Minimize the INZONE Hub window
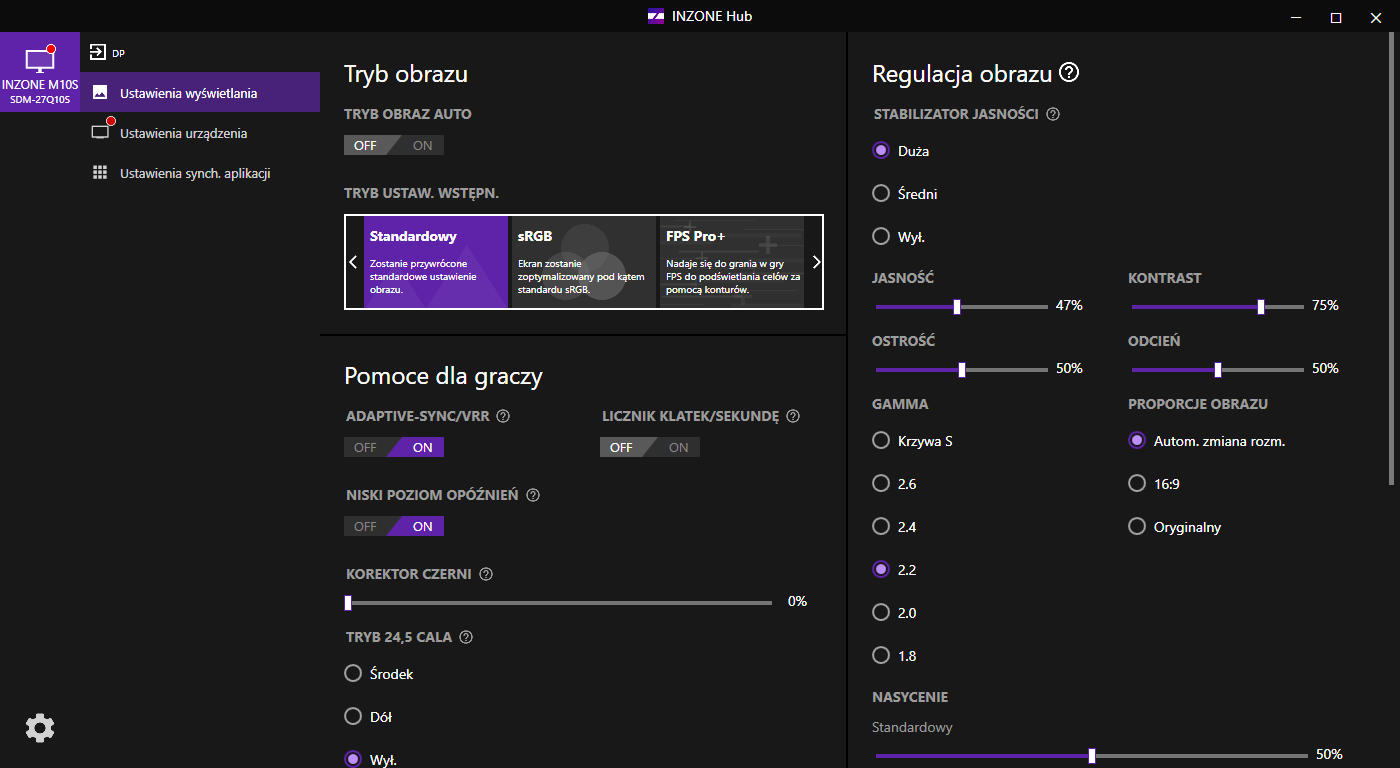Screen dimensions: 1400x768 (x=1295, y=17)
